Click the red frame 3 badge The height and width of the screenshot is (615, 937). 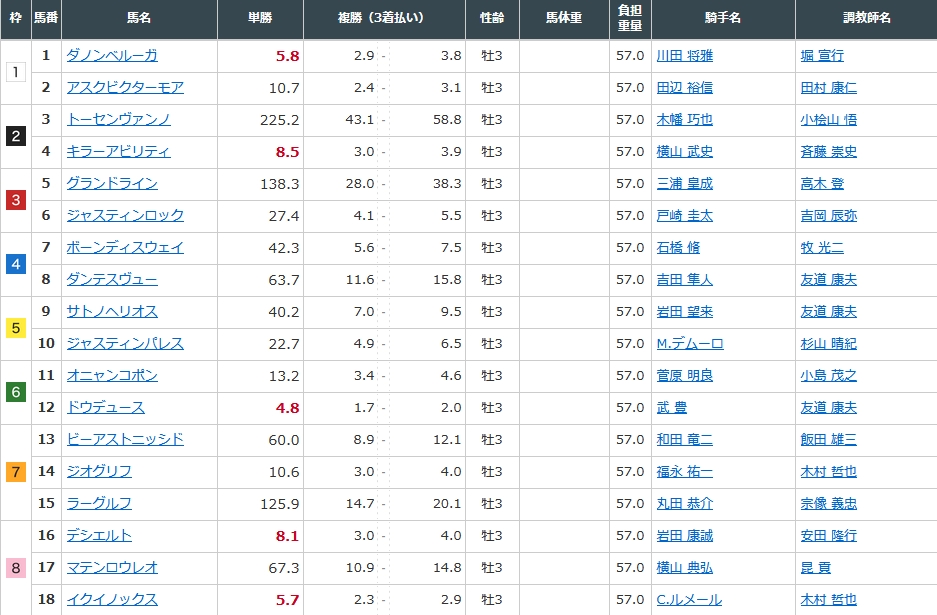pos(15,200)
